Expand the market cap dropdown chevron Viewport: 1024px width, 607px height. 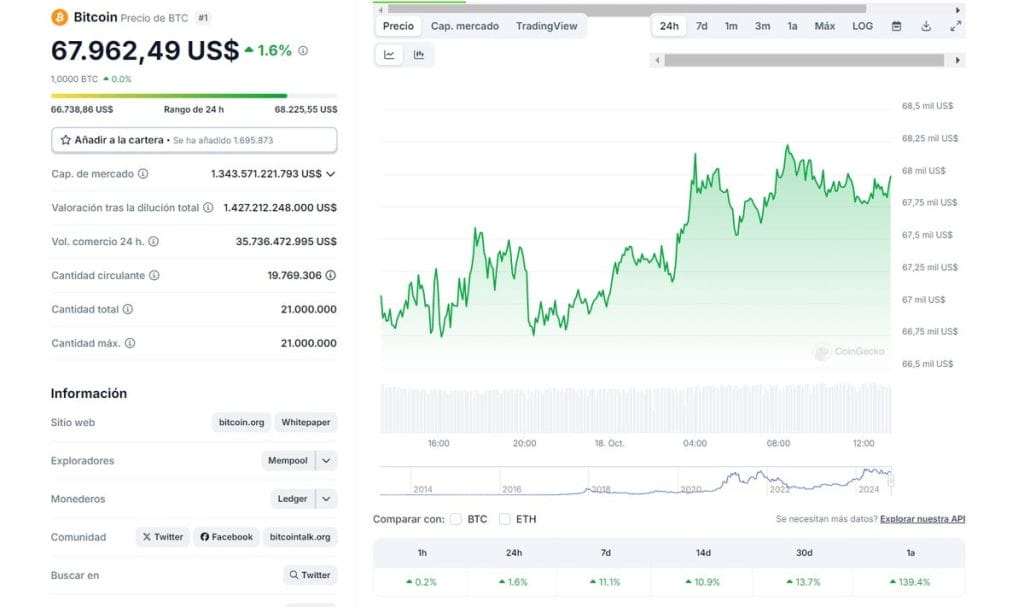click(330, 174)
